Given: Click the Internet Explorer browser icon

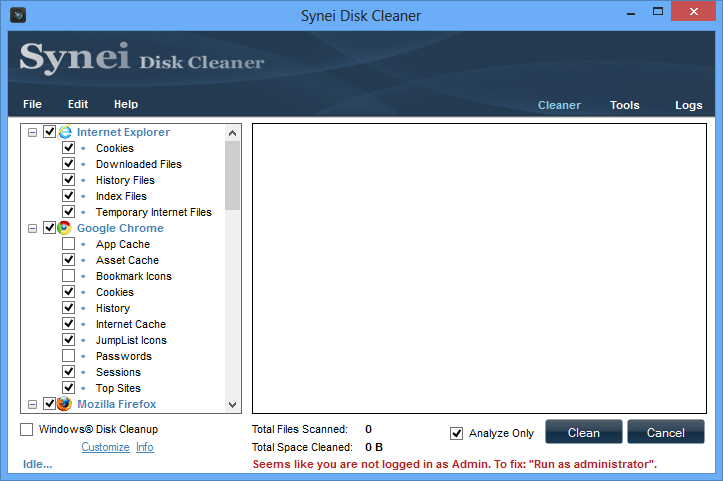Looking at the screenshot, I should (x=65, y=132).
